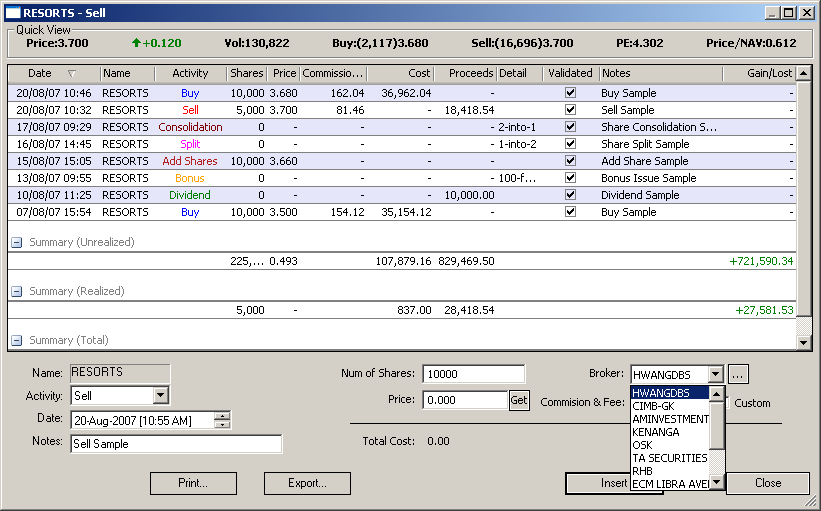The width and height of the screenshot is (821, 511).
Task: Collapse the Summary (Total) section
Action: pos(17,340)
